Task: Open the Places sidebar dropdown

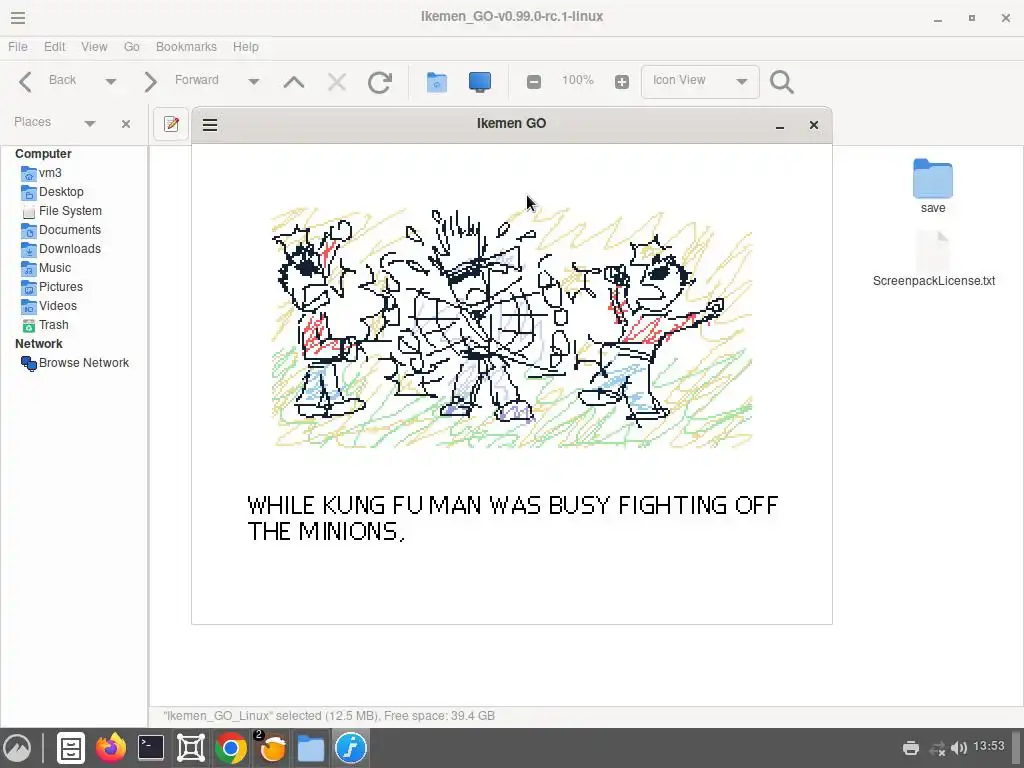Action: (x=89, y=123)
